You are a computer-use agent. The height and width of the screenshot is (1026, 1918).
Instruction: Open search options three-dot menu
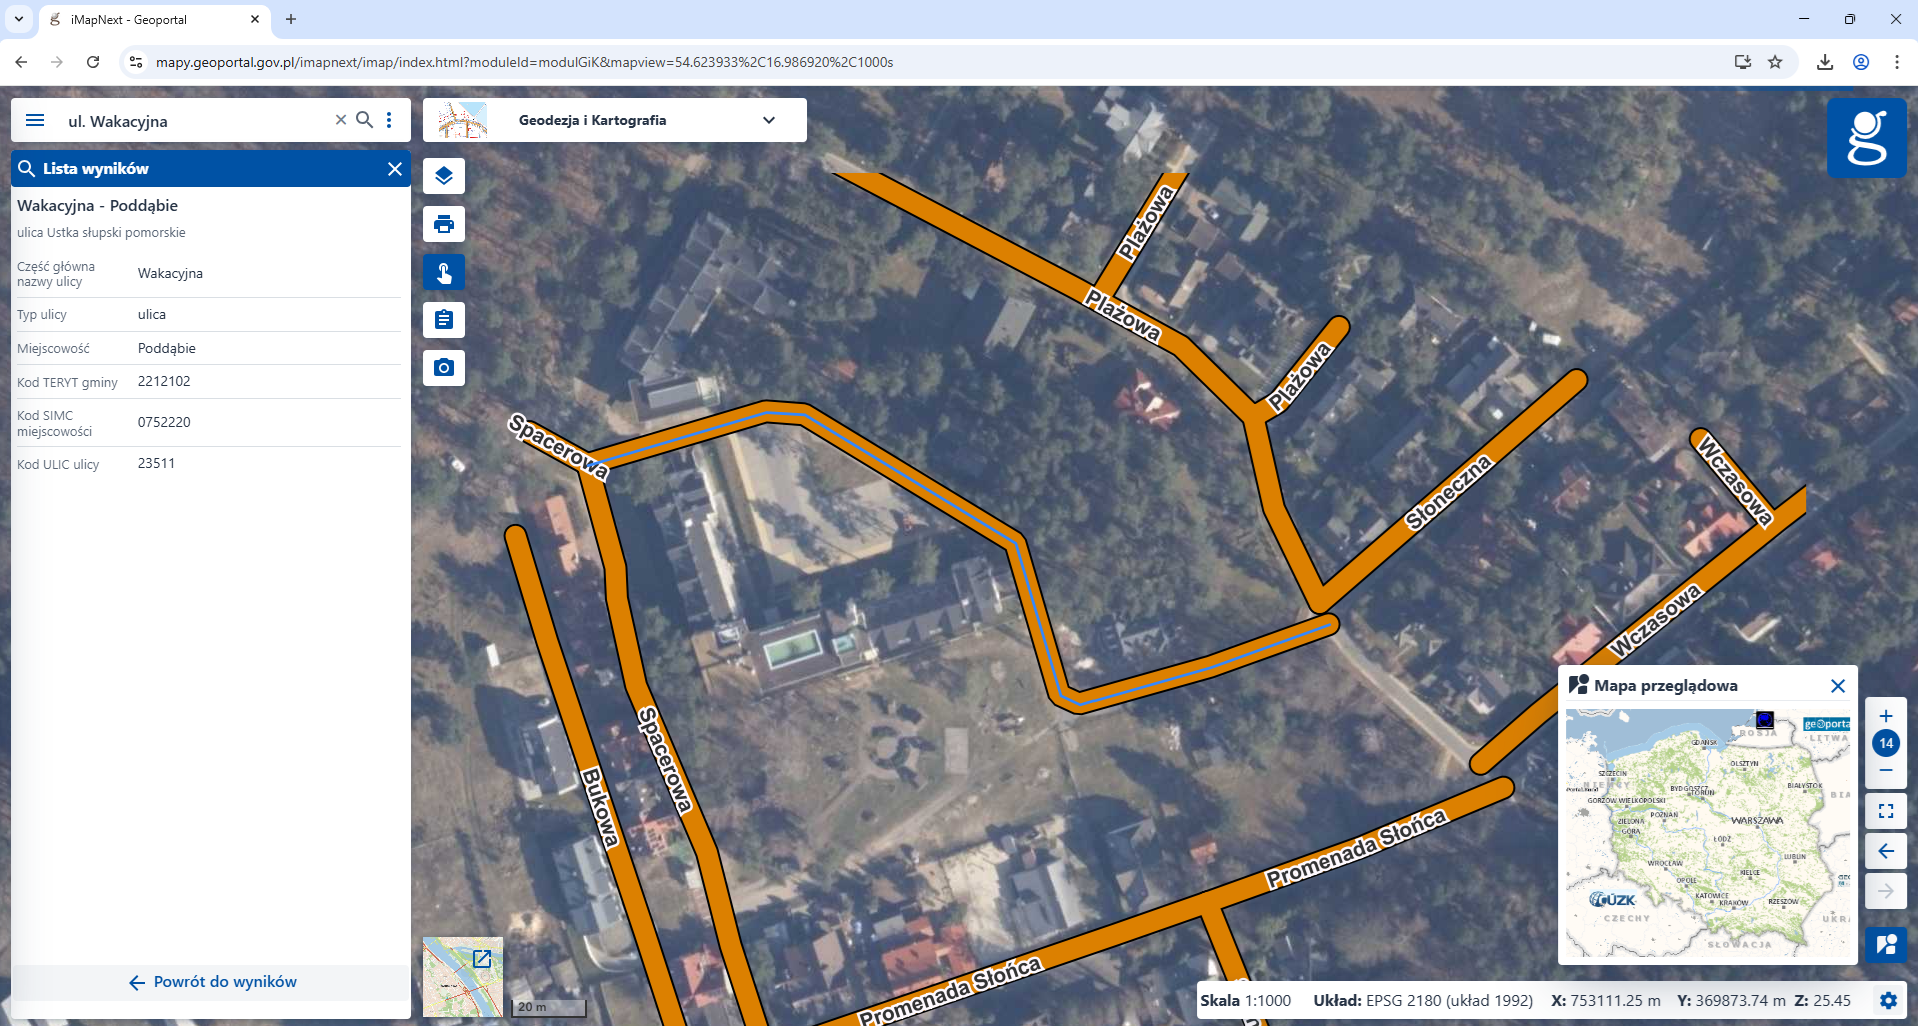pyautogui.click(x=389, y=120)
